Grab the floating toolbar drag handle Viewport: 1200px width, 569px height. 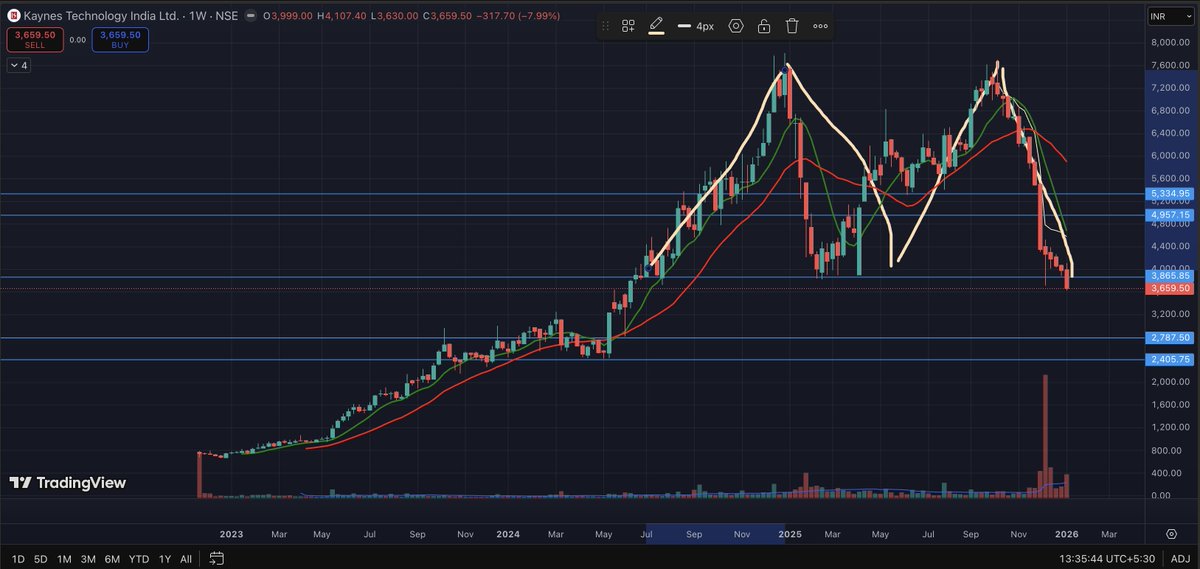pyautogui.click(x=604, y=26)
